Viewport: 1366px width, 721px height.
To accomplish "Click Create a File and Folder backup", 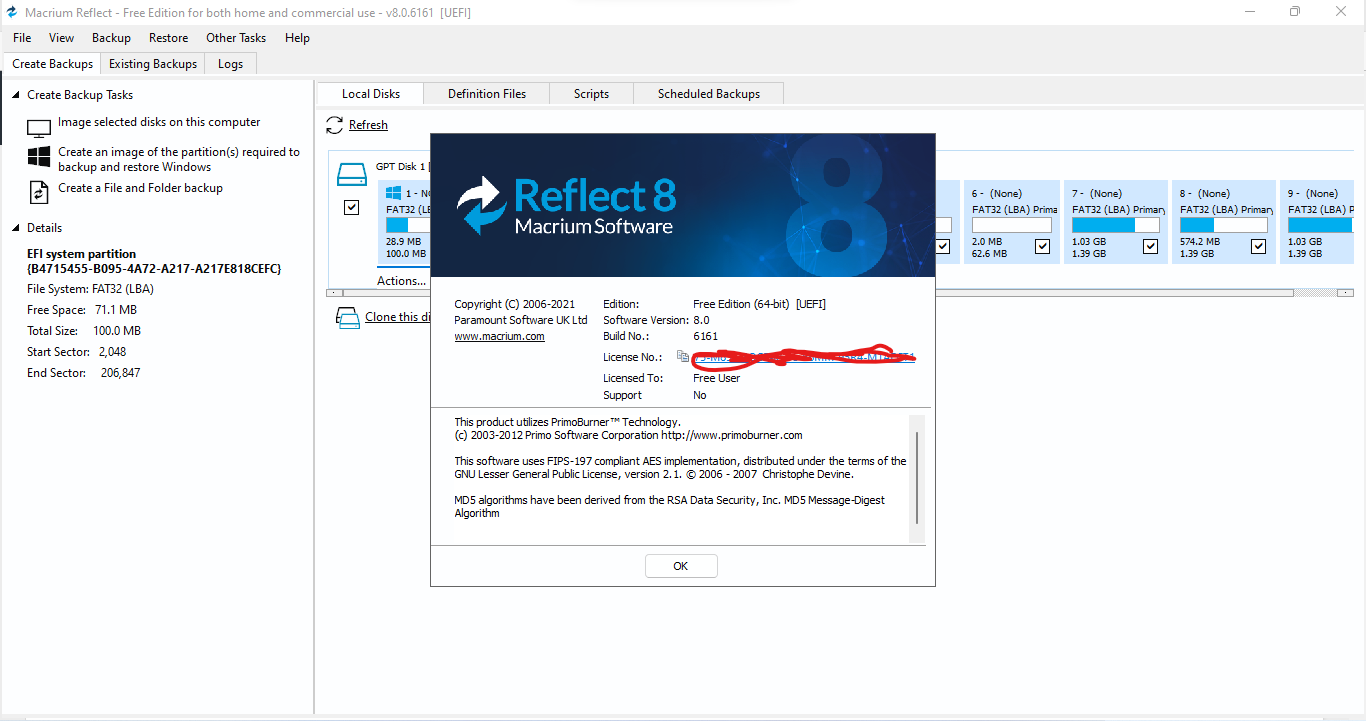I will click(140, 188).
